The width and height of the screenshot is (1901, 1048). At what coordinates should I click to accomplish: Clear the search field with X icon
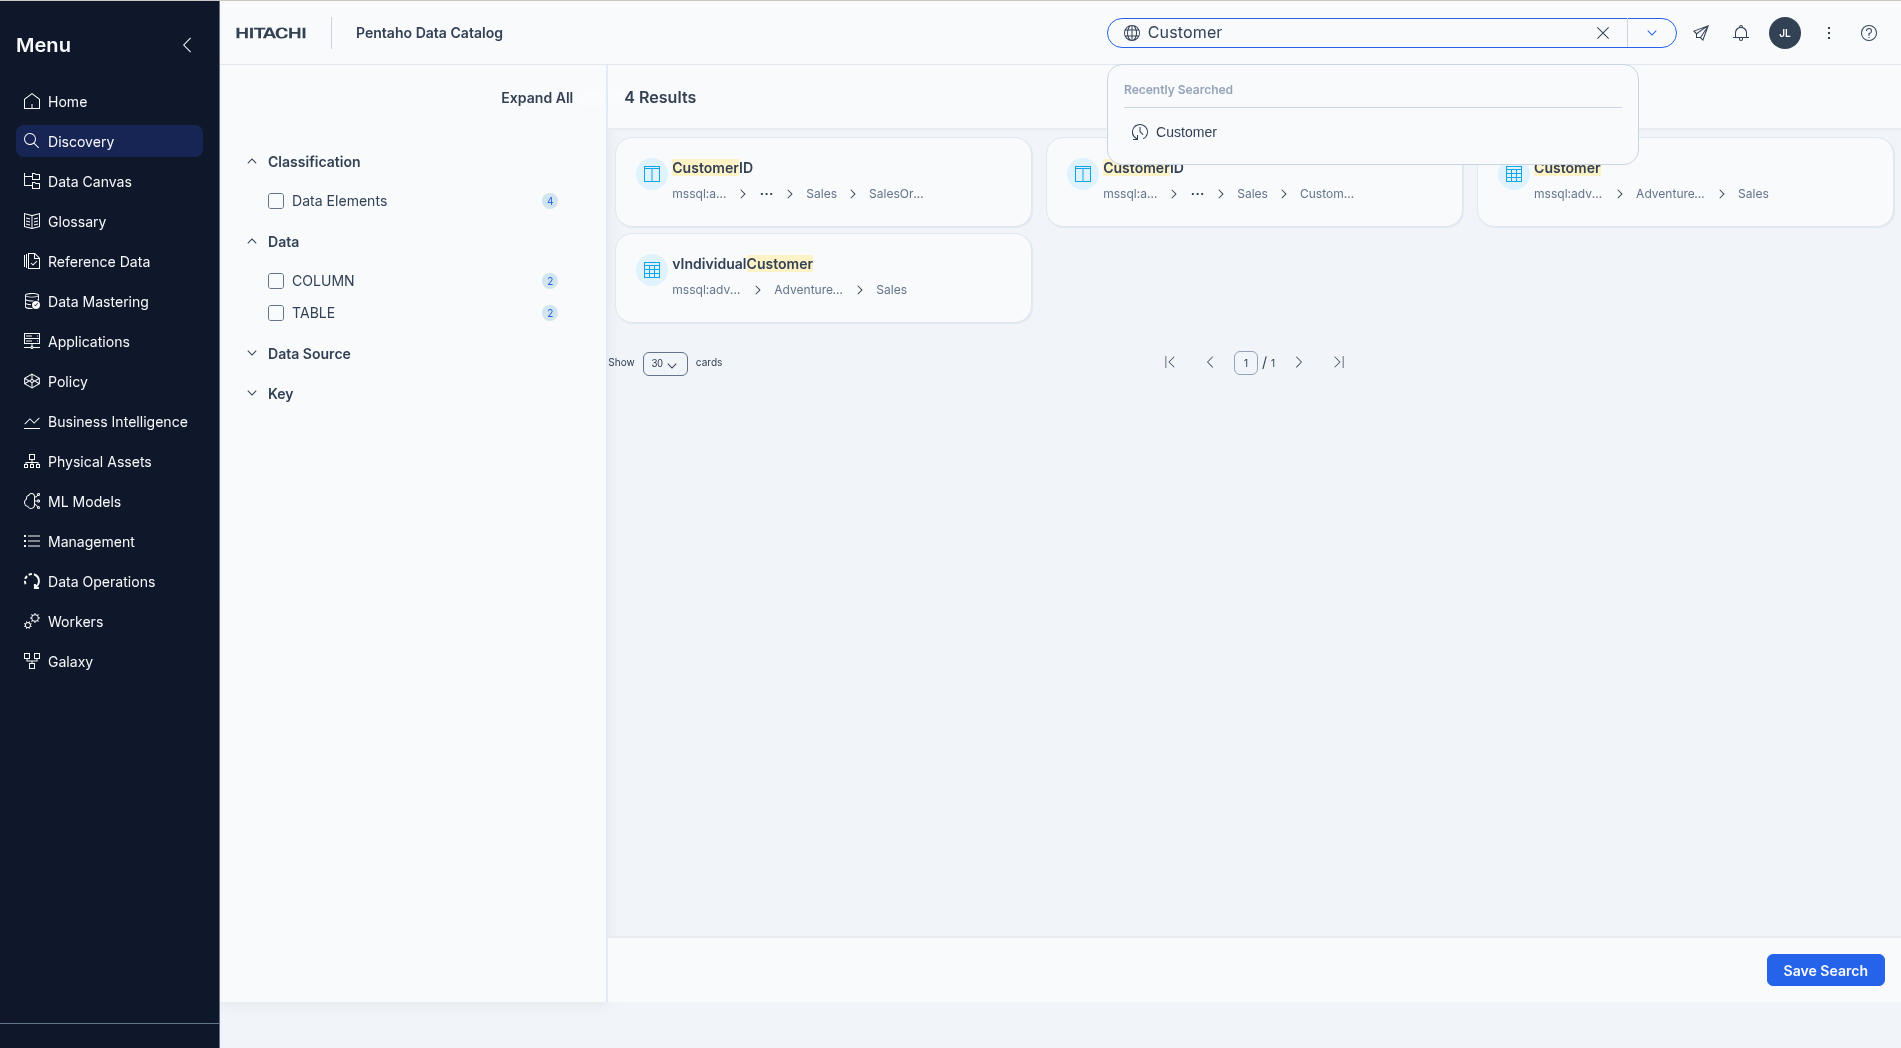(1603, 33)
